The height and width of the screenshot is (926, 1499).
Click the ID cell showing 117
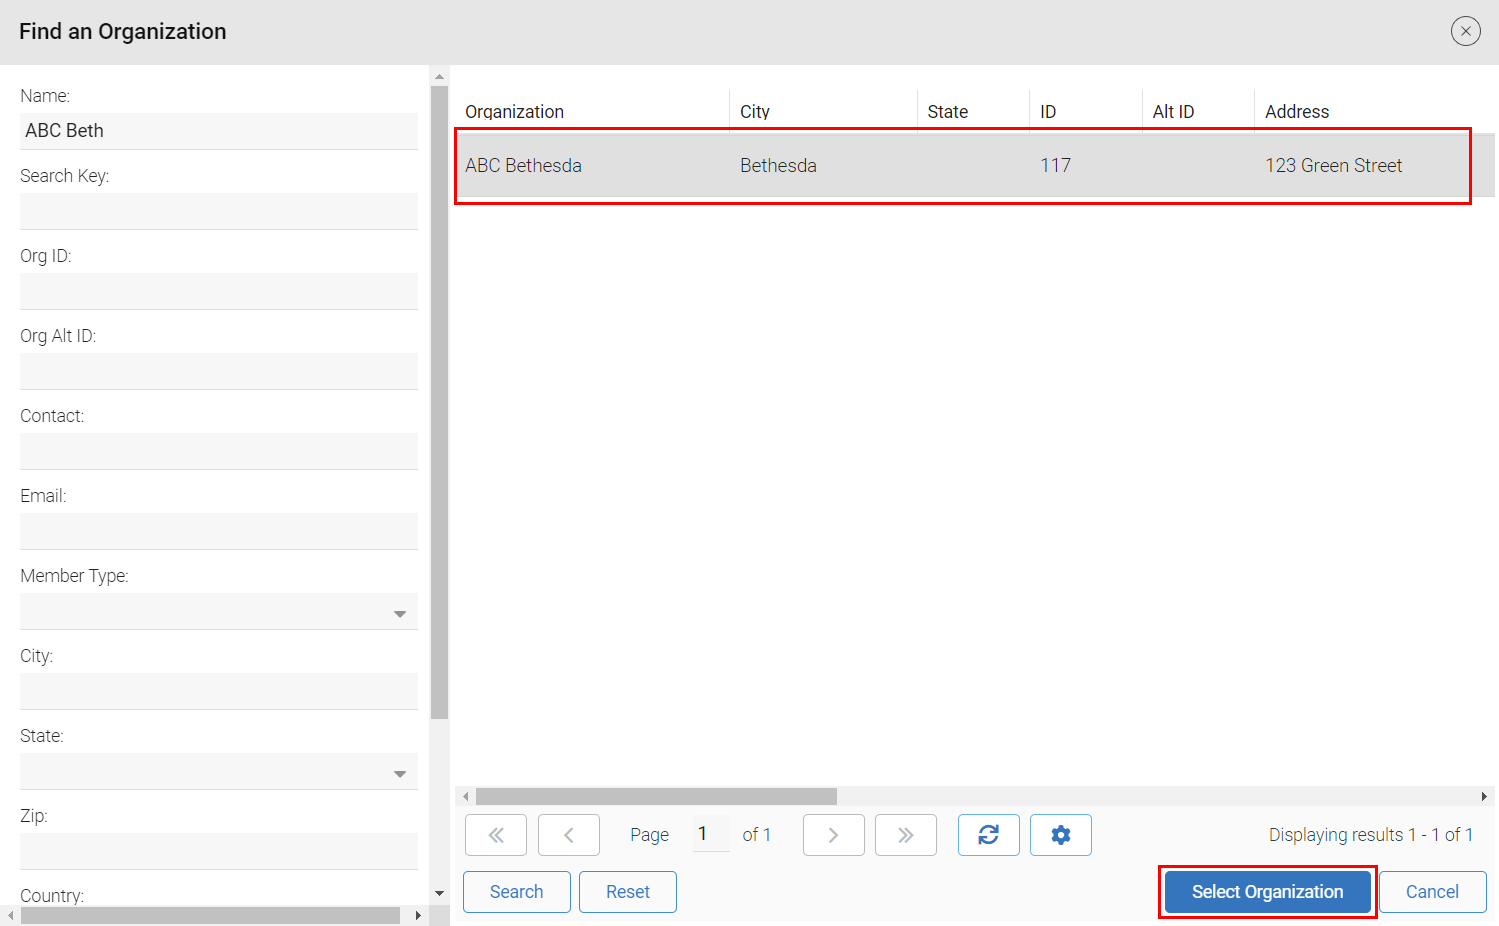pyautogui.click(x=1055, y=166)
